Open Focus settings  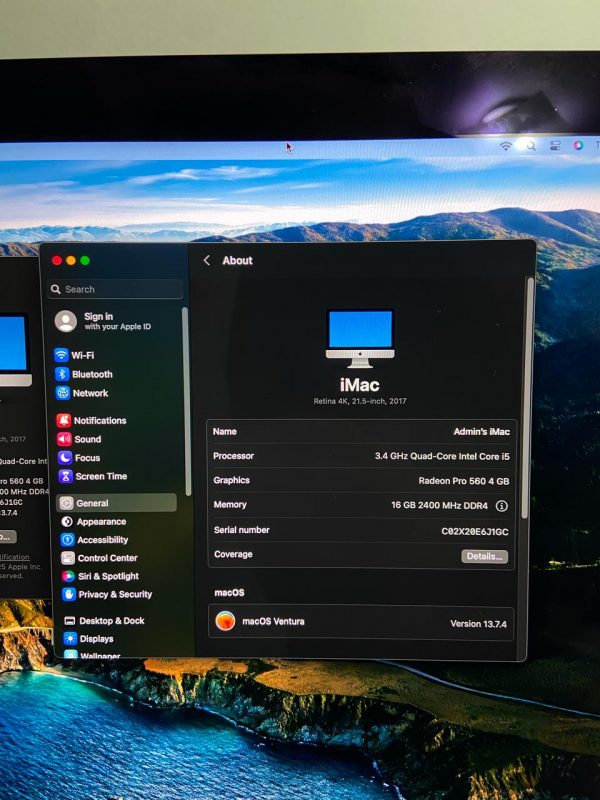tap(87, 458)
